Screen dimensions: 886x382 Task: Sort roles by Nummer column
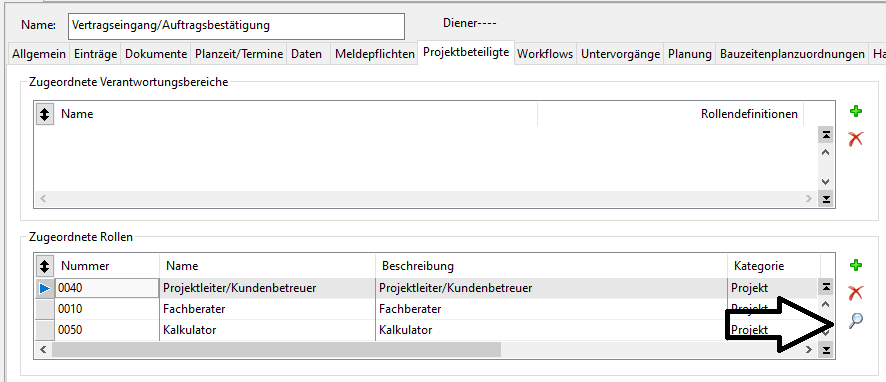pyautogui.click(x=107, y=266)
